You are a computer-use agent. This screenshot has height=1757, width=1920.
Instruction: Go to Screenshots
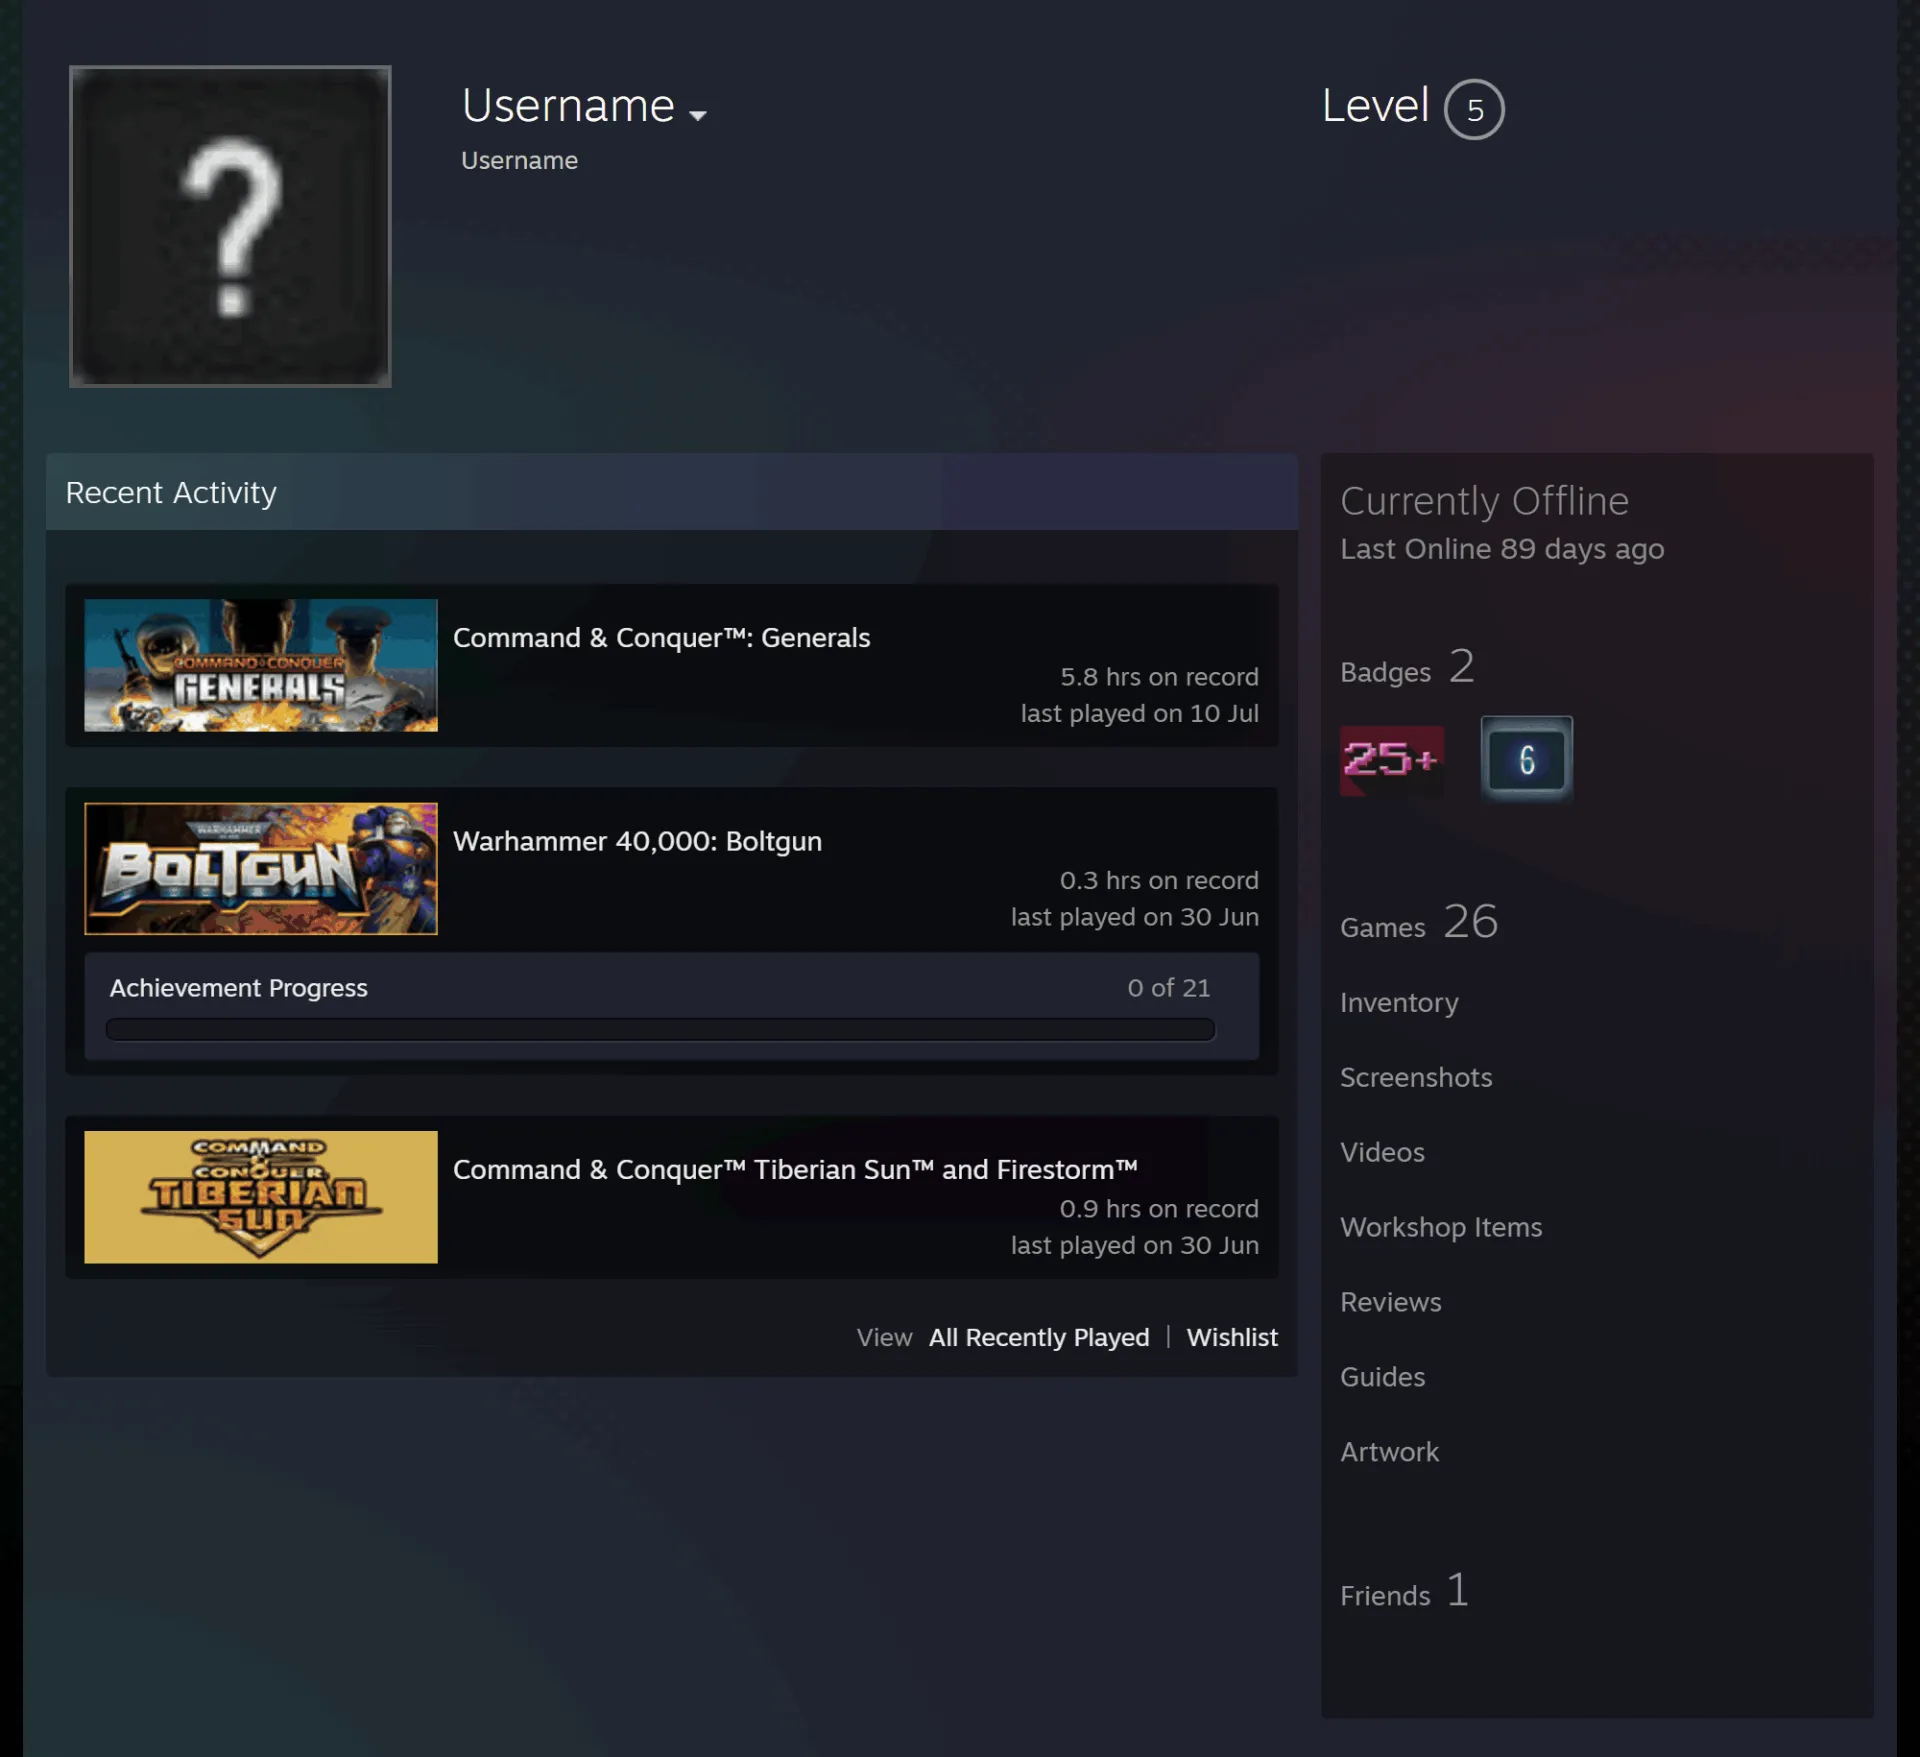(1416, 1077)
